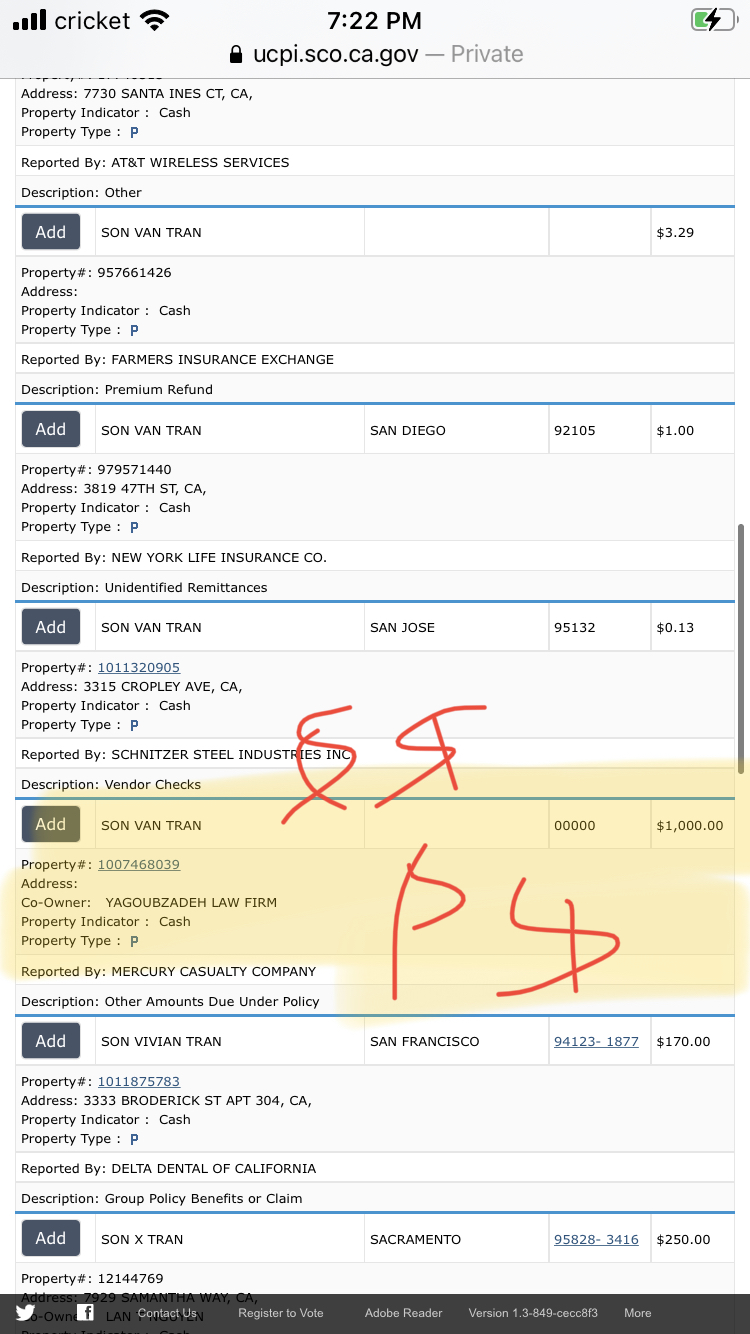Click Property Type P for property 1011320905
The width and height of the screenshot is (750, 1334).
click(x=134, y=725)
